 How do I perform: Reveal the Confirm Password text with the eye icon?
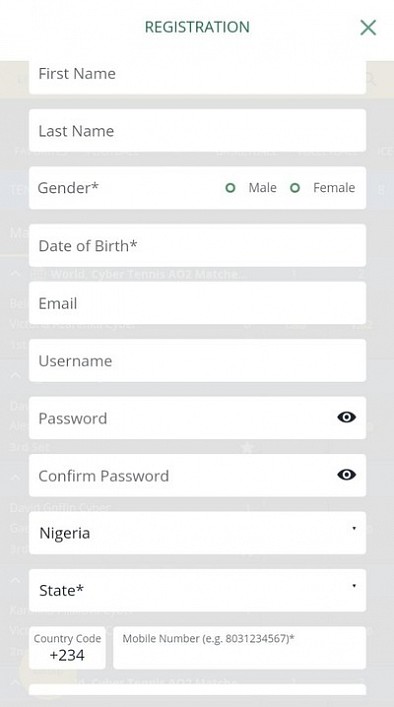coord(346,475)
